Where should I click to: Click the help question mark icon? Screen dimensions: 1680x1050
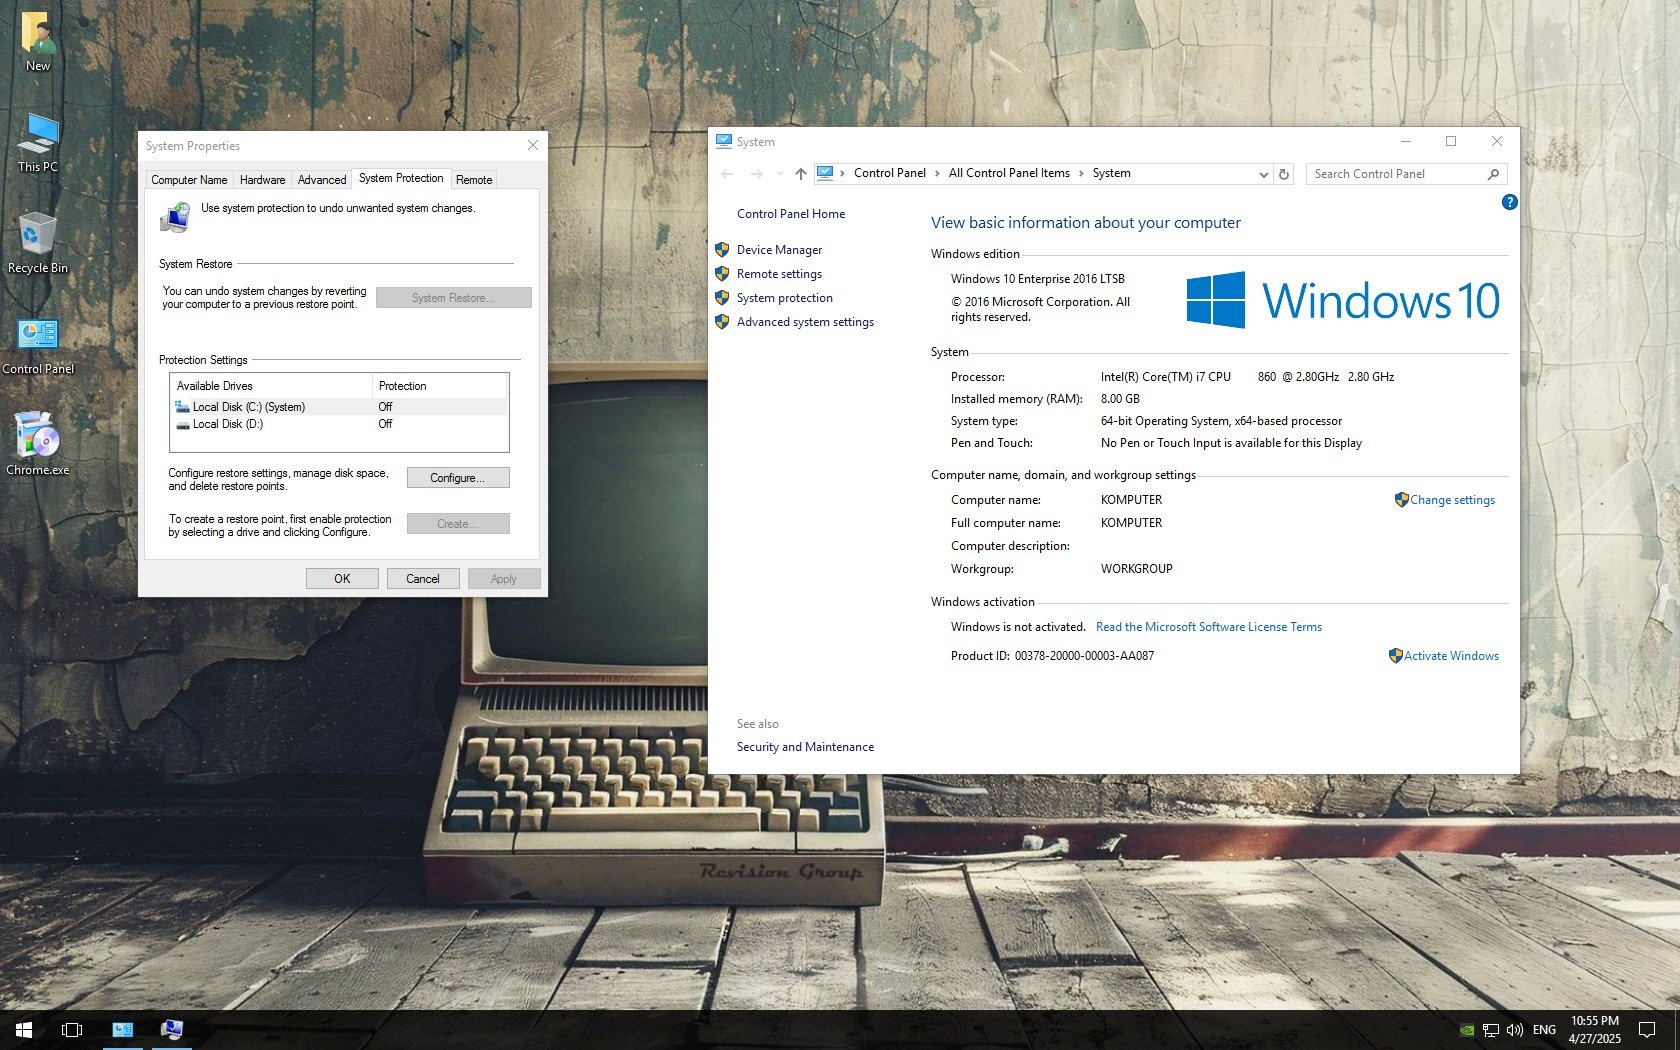[x=1509, y=202]
